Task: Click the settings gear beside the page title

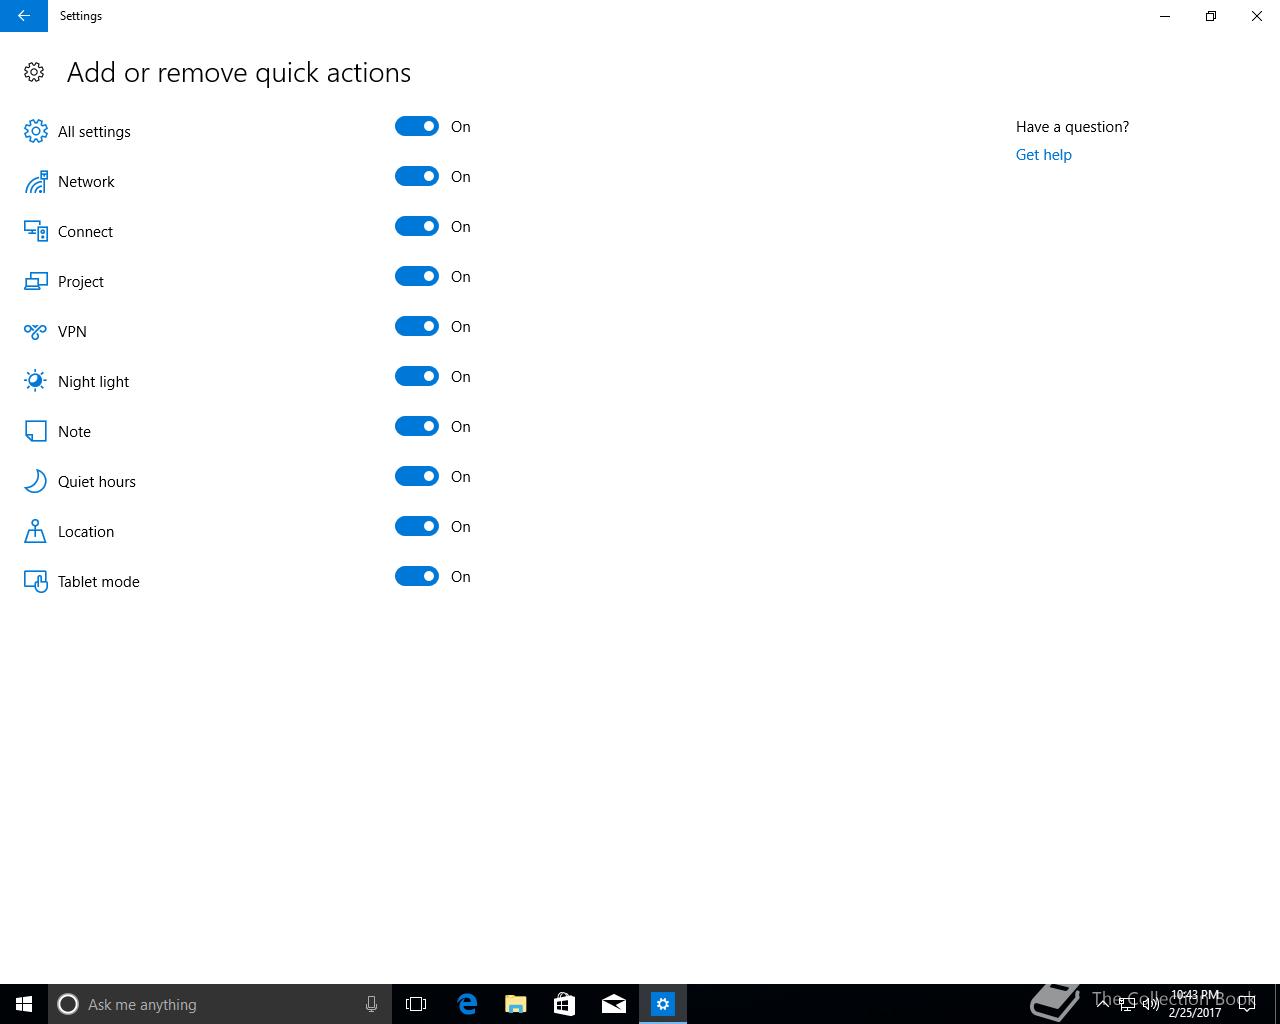Action: pyautogui.click(x=34, y=72)
